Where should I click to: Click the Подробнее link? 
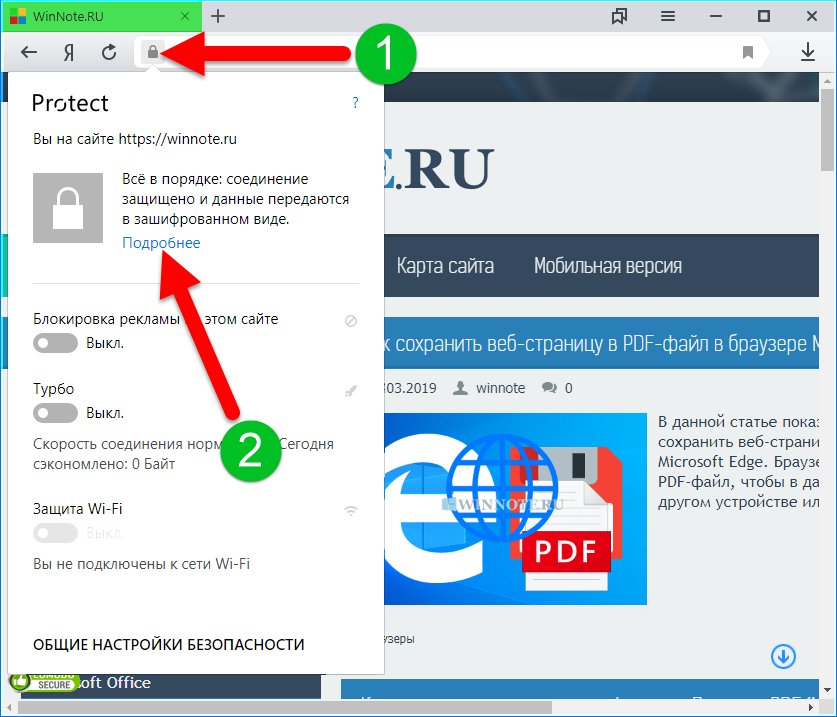[x=161, y=243]
